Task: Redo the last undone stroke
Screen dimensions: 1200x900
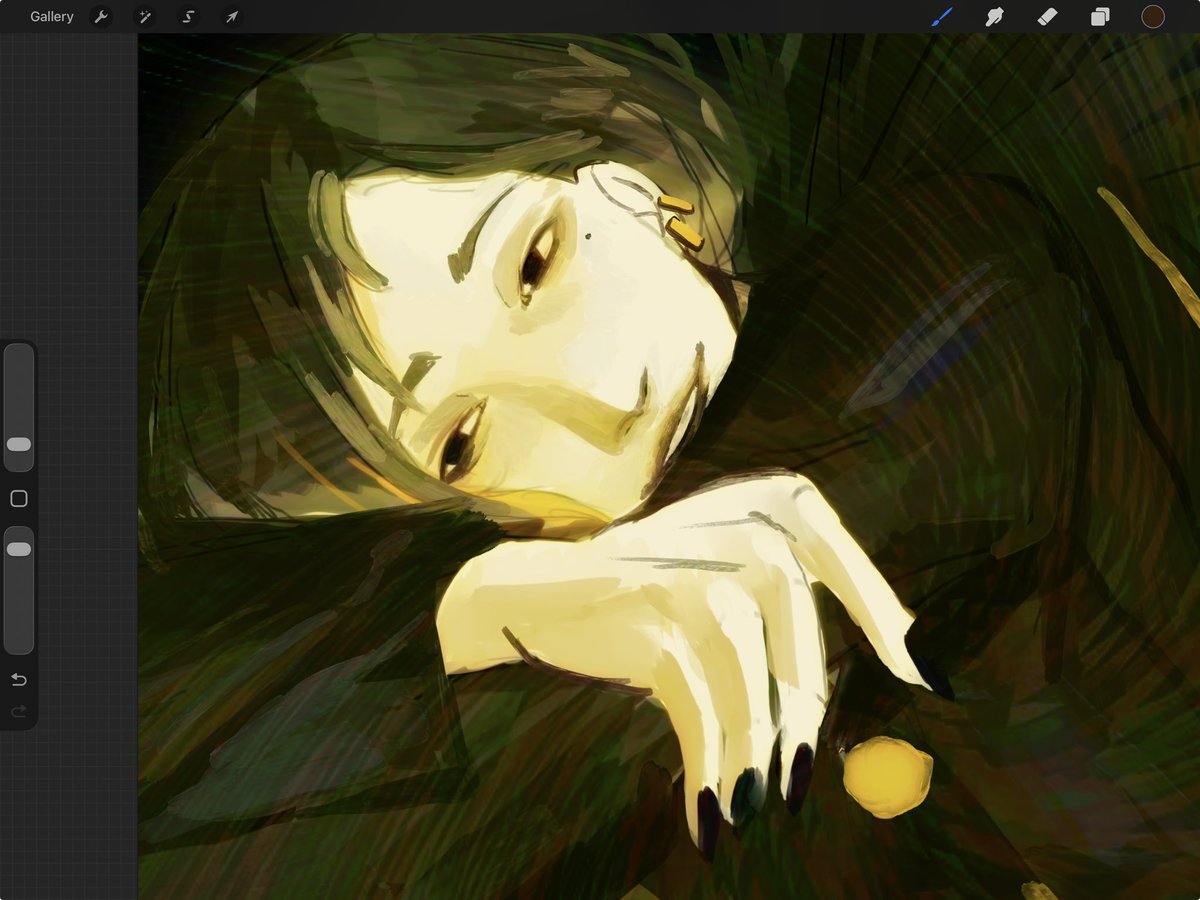Action: [19, 712]
